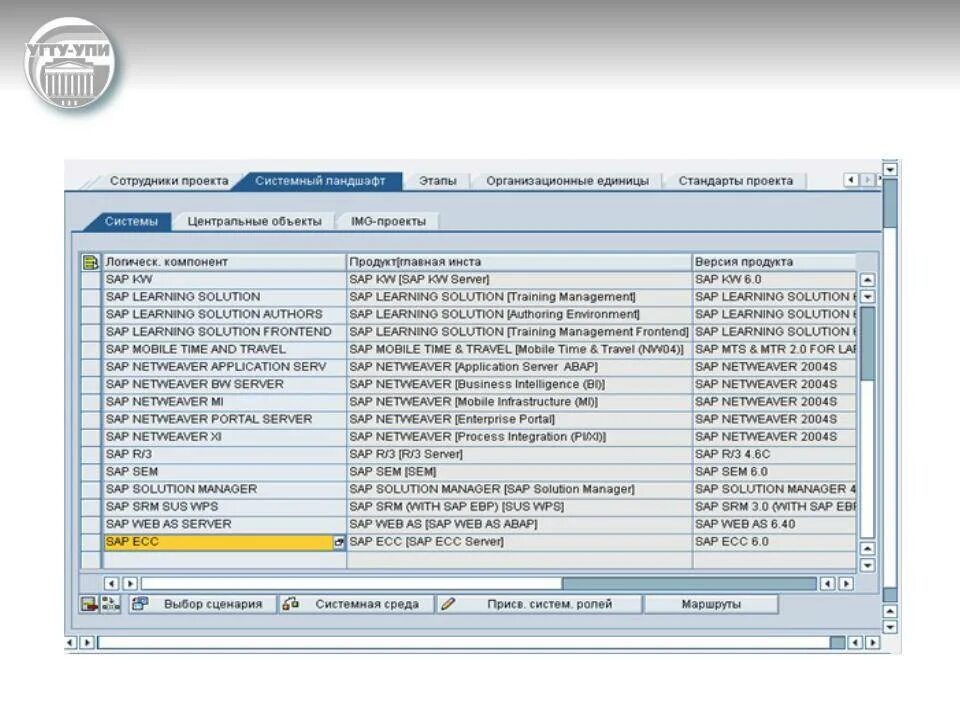Switch to Системный ландшафт tab
The image size is (960, 720).
[x=320, y=181]
